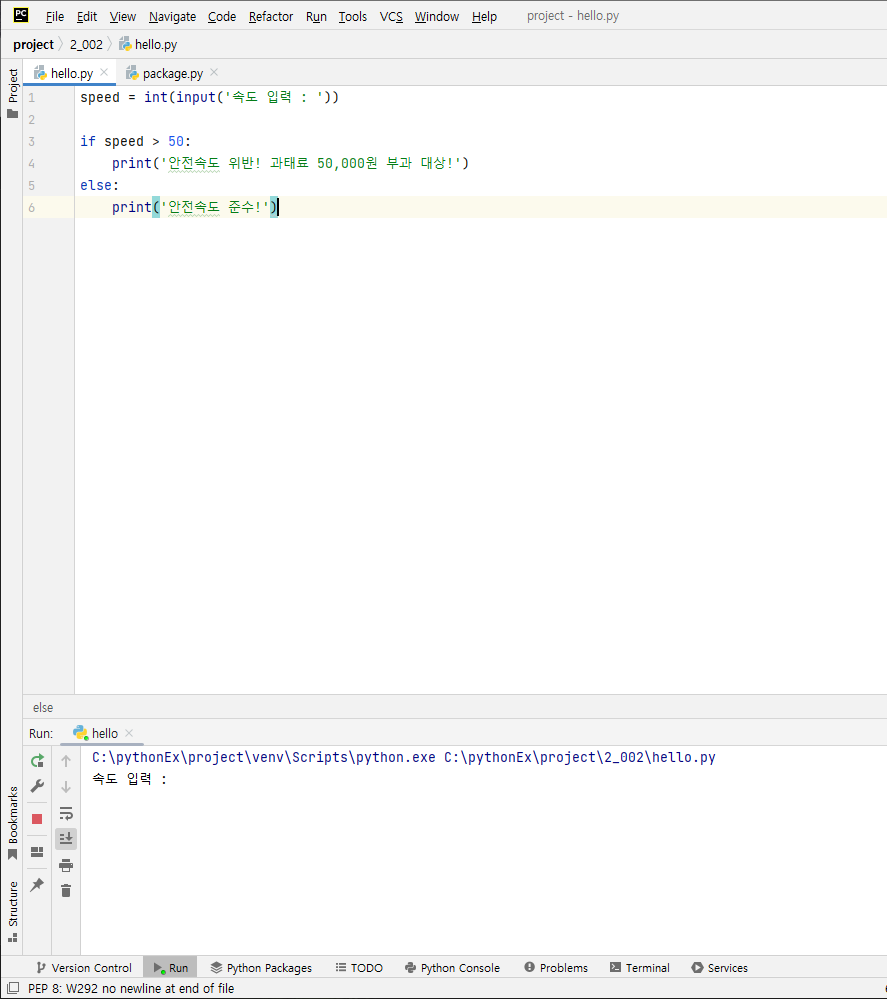Open the VCS menu

pyautogui.click(x=391, y=17)
